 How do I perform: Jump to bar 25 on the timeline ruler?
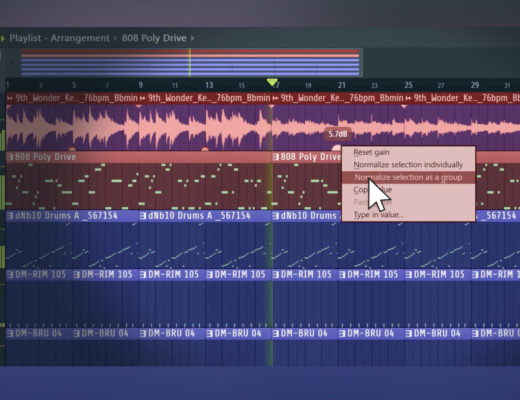point(408,85)
